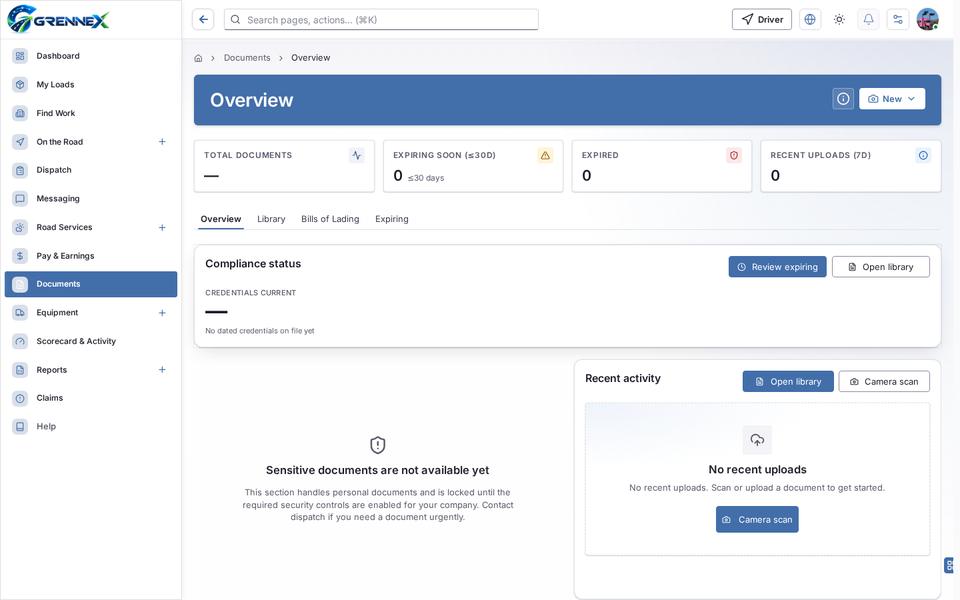This screenshot has width=960, height=600.
Task: Switch to the Expiring tab
Action: coord(392,219)
